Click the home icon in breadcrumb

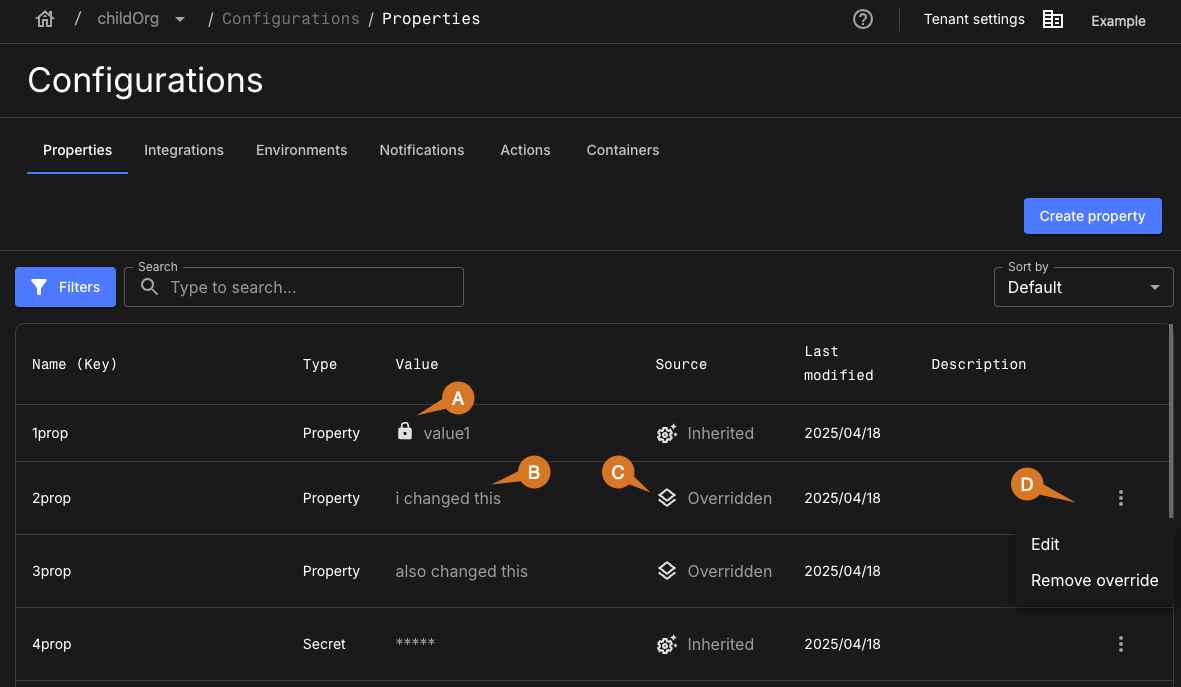pyautogui.click(x=44, y=19)
